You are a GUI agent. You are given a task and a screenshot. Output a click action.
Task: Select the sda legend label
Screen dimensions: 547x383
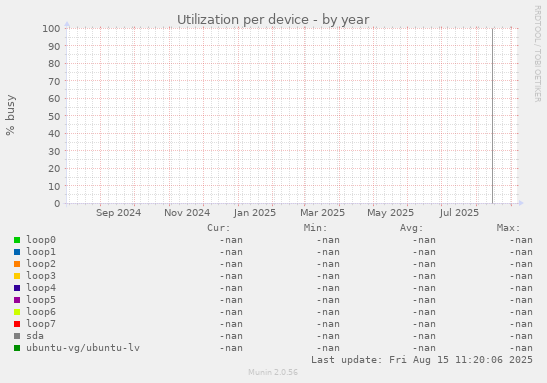tap(35, 336)
